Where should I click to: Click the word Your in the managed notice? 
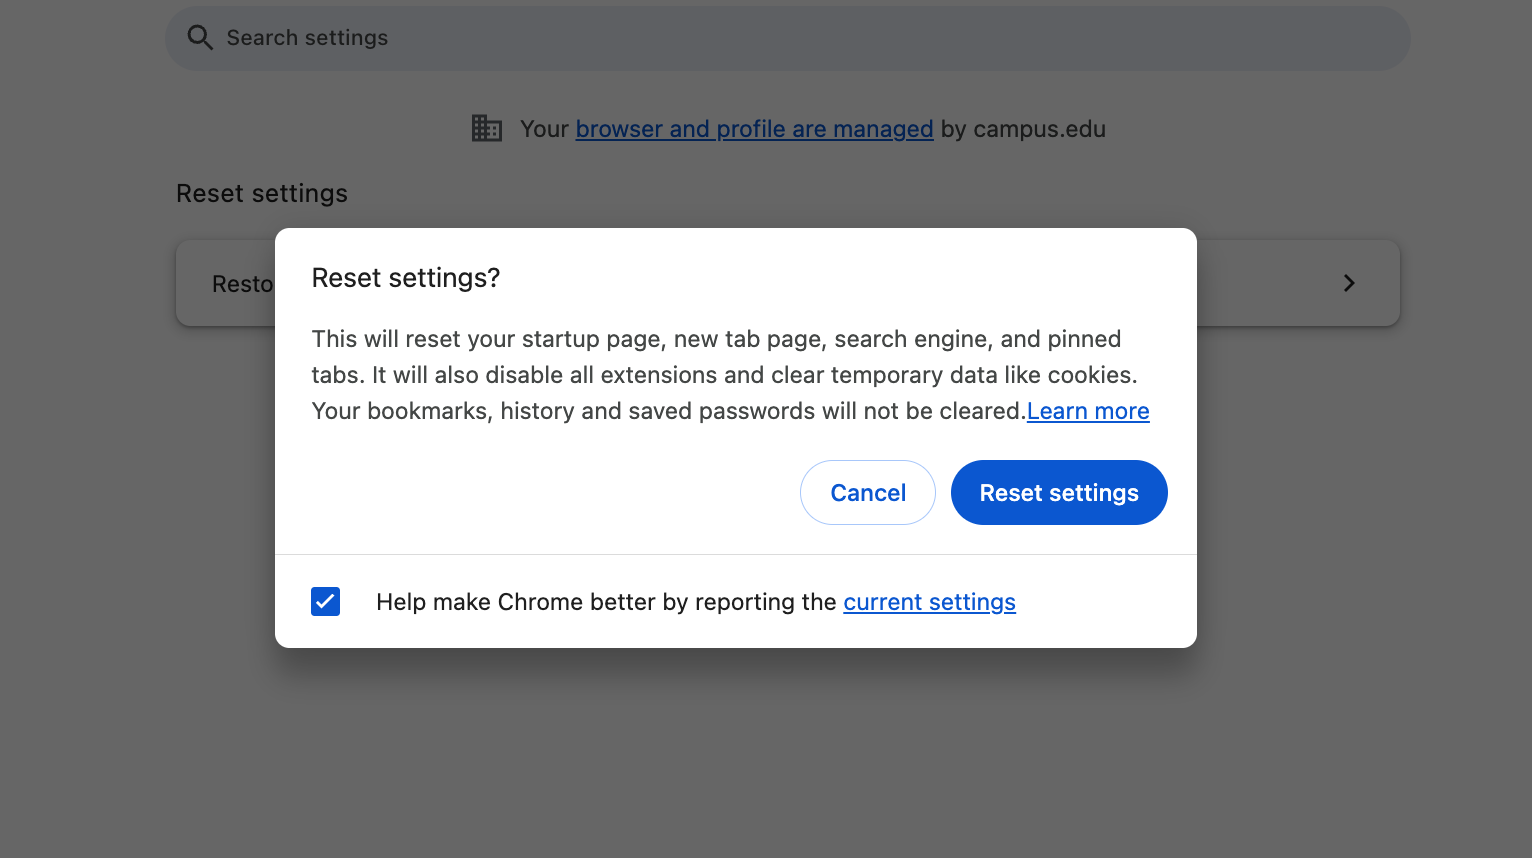544,129
